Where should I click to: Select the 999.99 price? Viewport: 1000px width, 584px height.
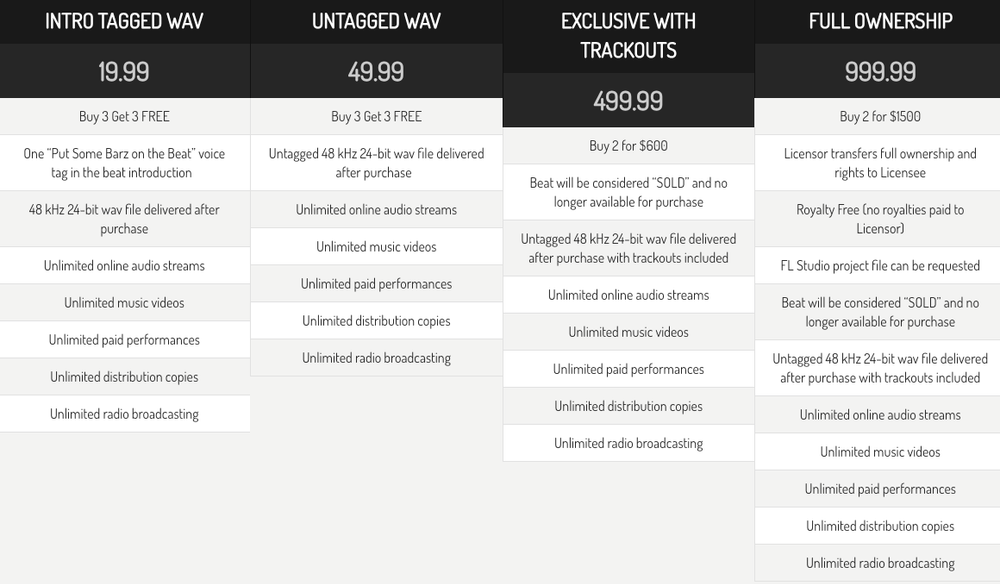click(880, 71)
